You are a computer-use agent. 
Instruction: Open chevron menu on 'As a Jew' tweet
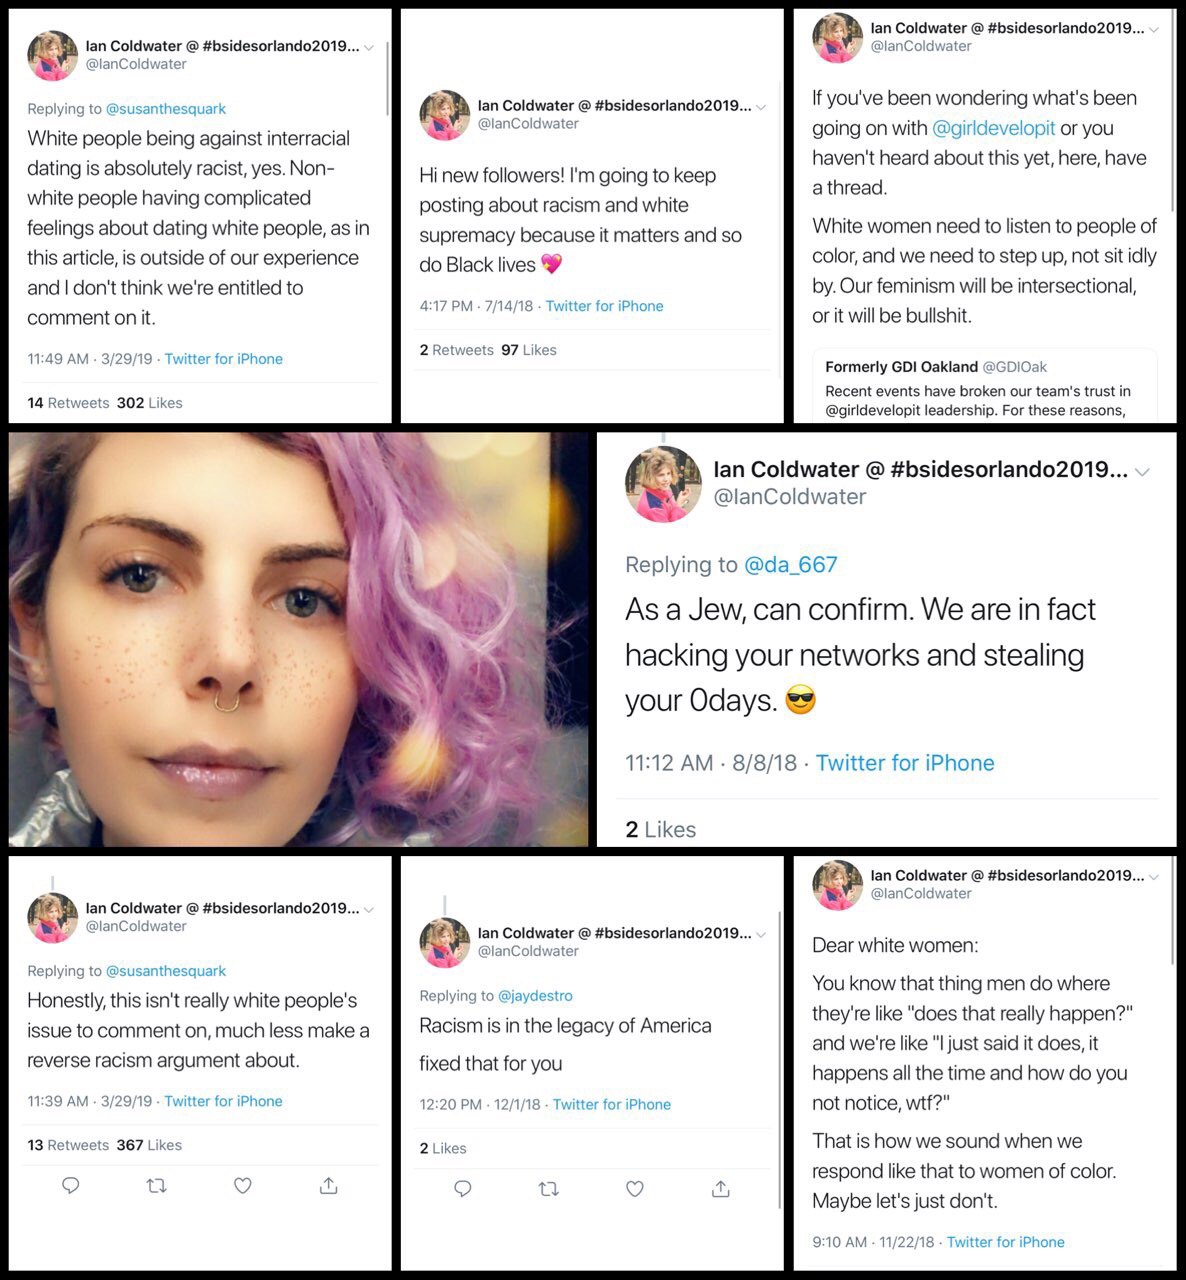(x=1142, y=472)
